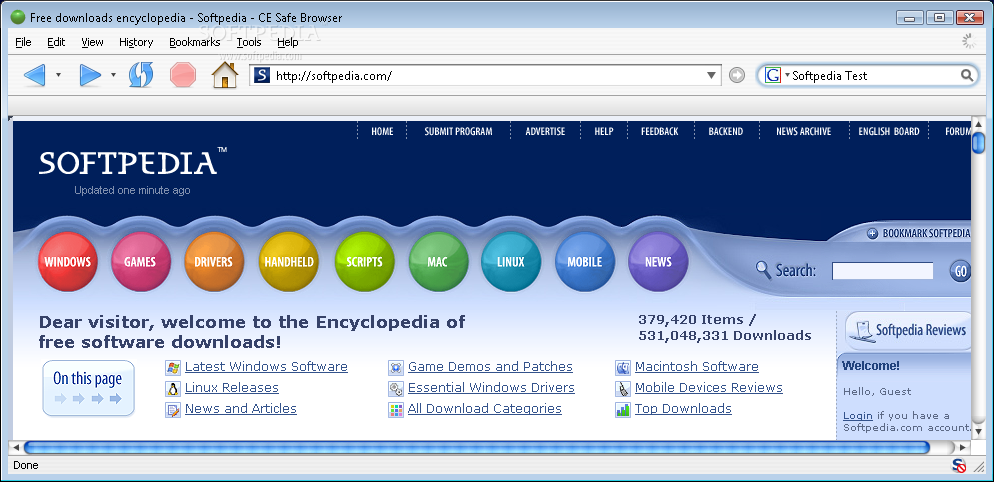Viewport: 994px width, 482px height.
Task: Open the Edit menu
Action: 56,42
